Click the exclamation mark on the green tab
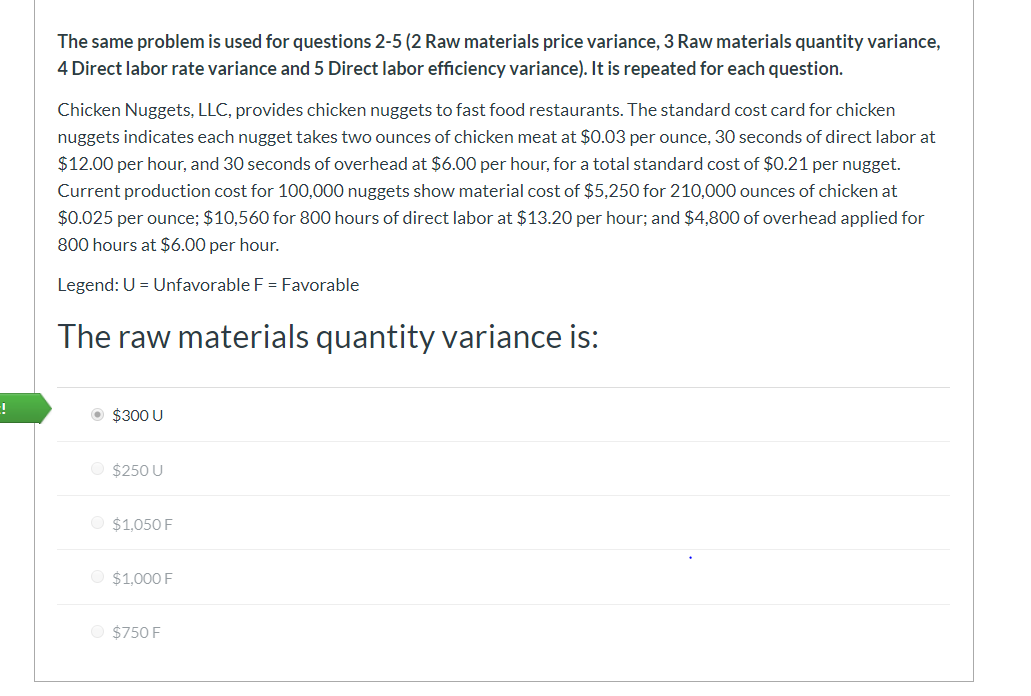 click(x=5, y=407)
